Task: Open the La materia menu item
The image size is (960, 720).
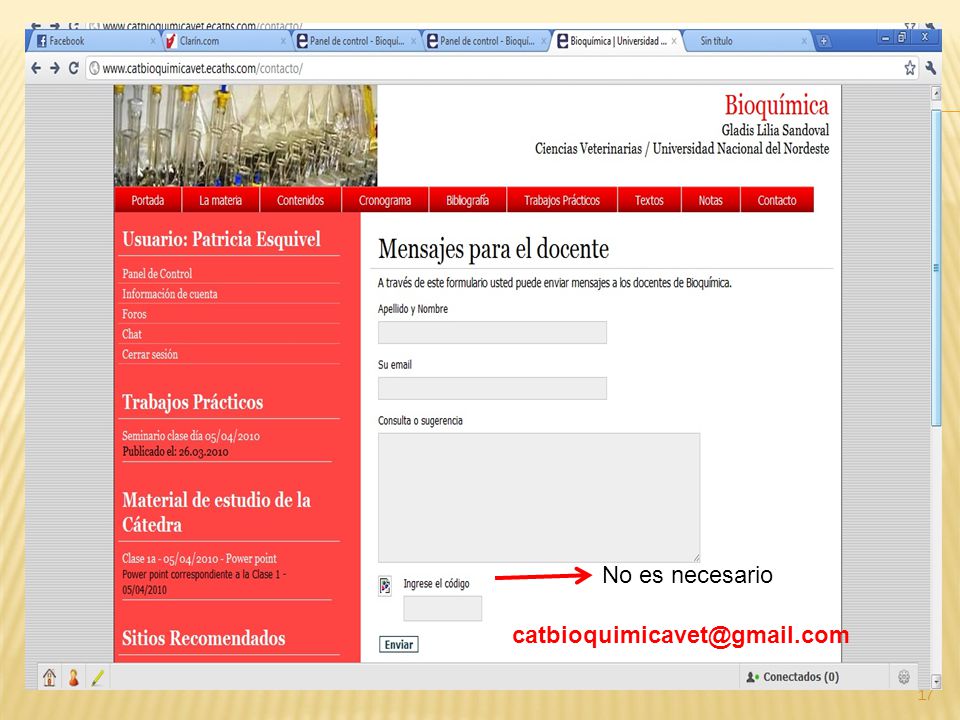Action: (x=220, y=200)
